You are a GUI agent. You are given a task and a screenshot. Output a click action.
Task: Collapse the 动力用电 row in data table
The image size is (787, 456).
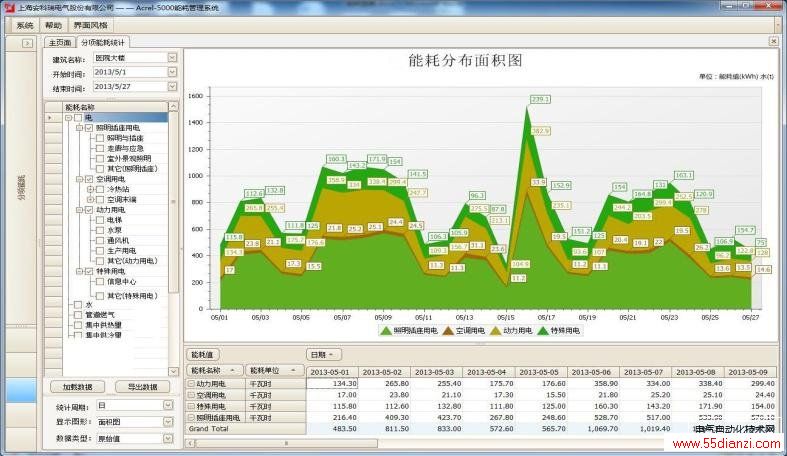coord(191,384)
